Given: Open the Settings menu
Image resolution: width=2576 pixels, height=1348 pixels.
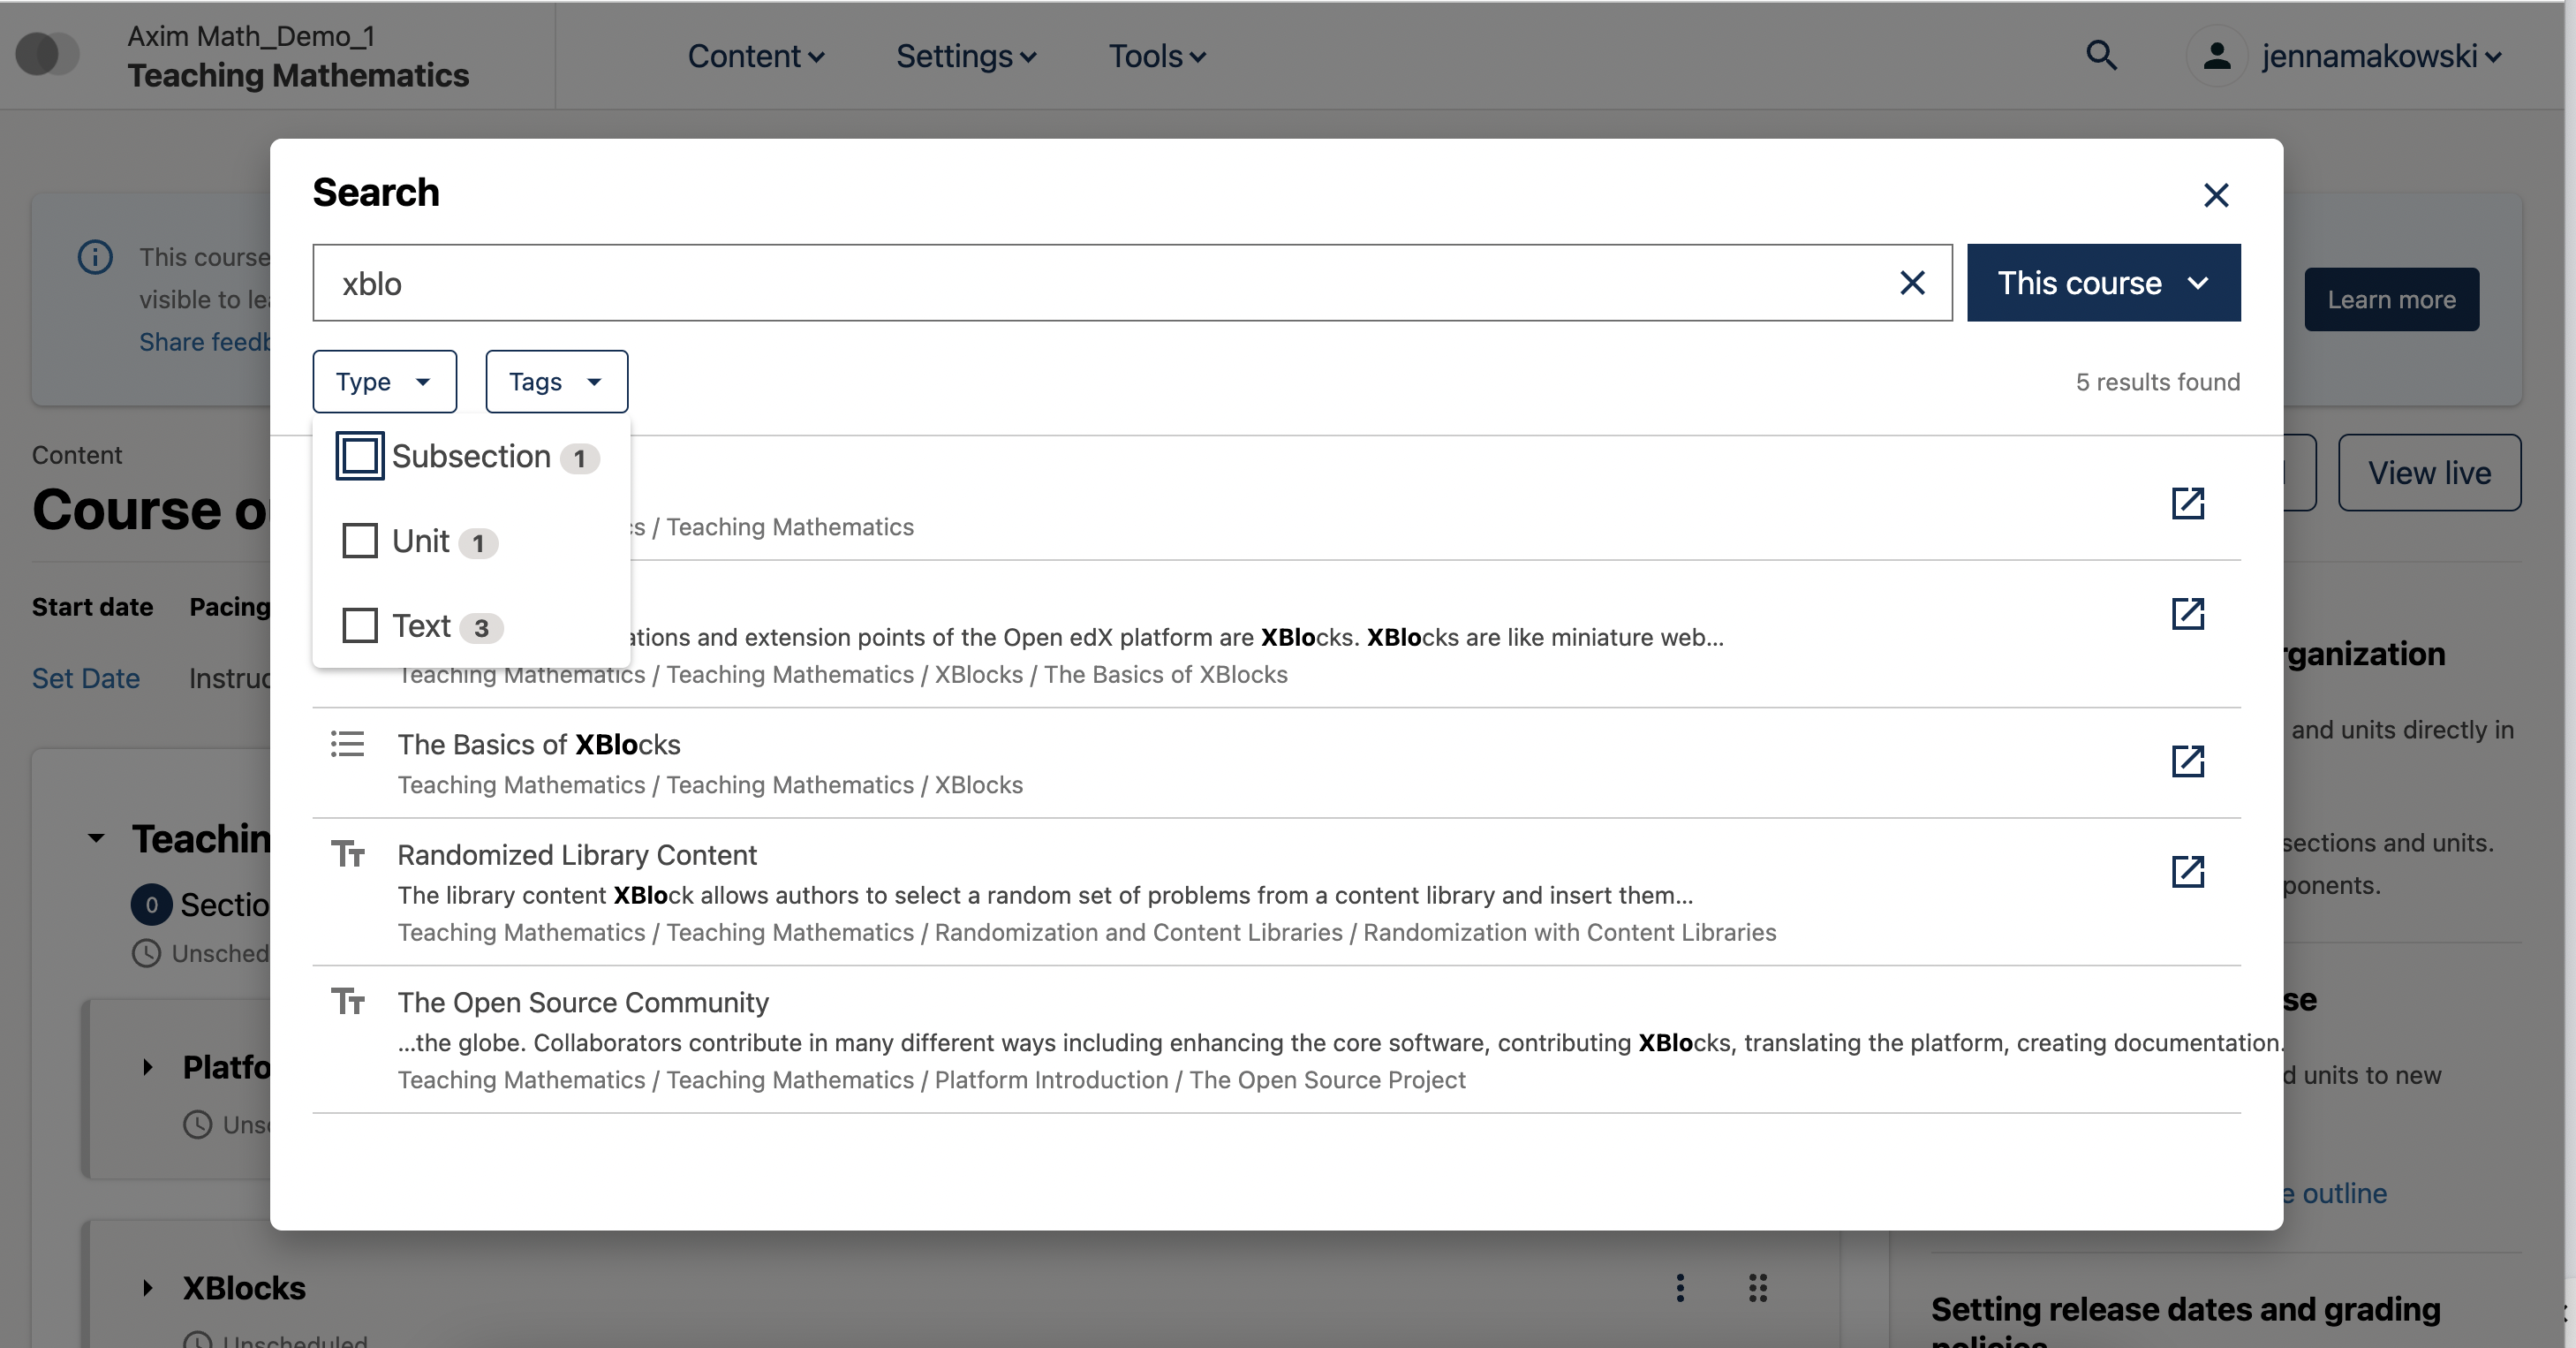Looking at the screenshot, I should click(963, 56).
